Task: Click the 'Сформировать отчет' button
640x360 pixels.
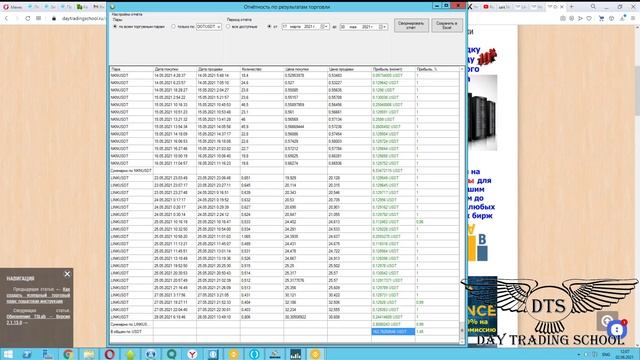Action: [x=411, y=25]
